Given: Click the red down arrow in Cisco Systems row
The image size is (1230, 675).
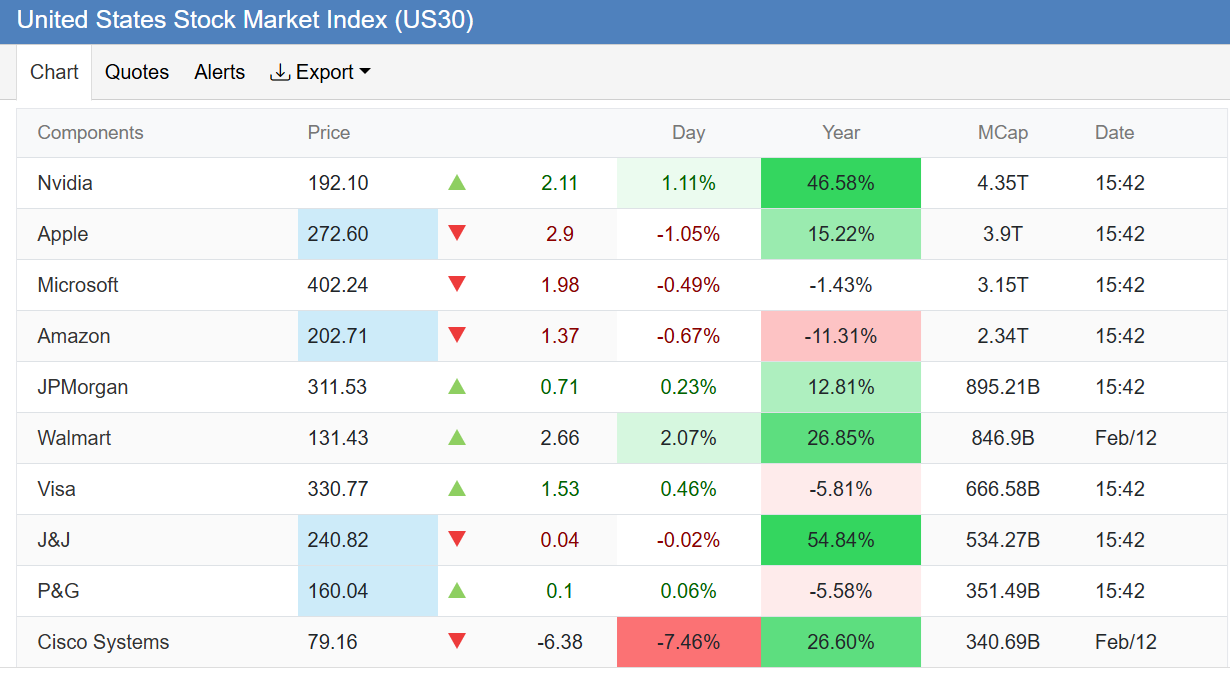Looking at the screenshot, I should [457, 642].
